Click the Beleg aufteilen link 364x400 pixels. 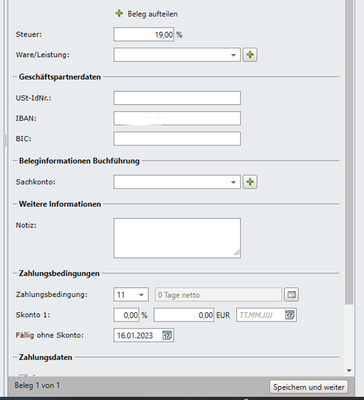tap(152, 14)
